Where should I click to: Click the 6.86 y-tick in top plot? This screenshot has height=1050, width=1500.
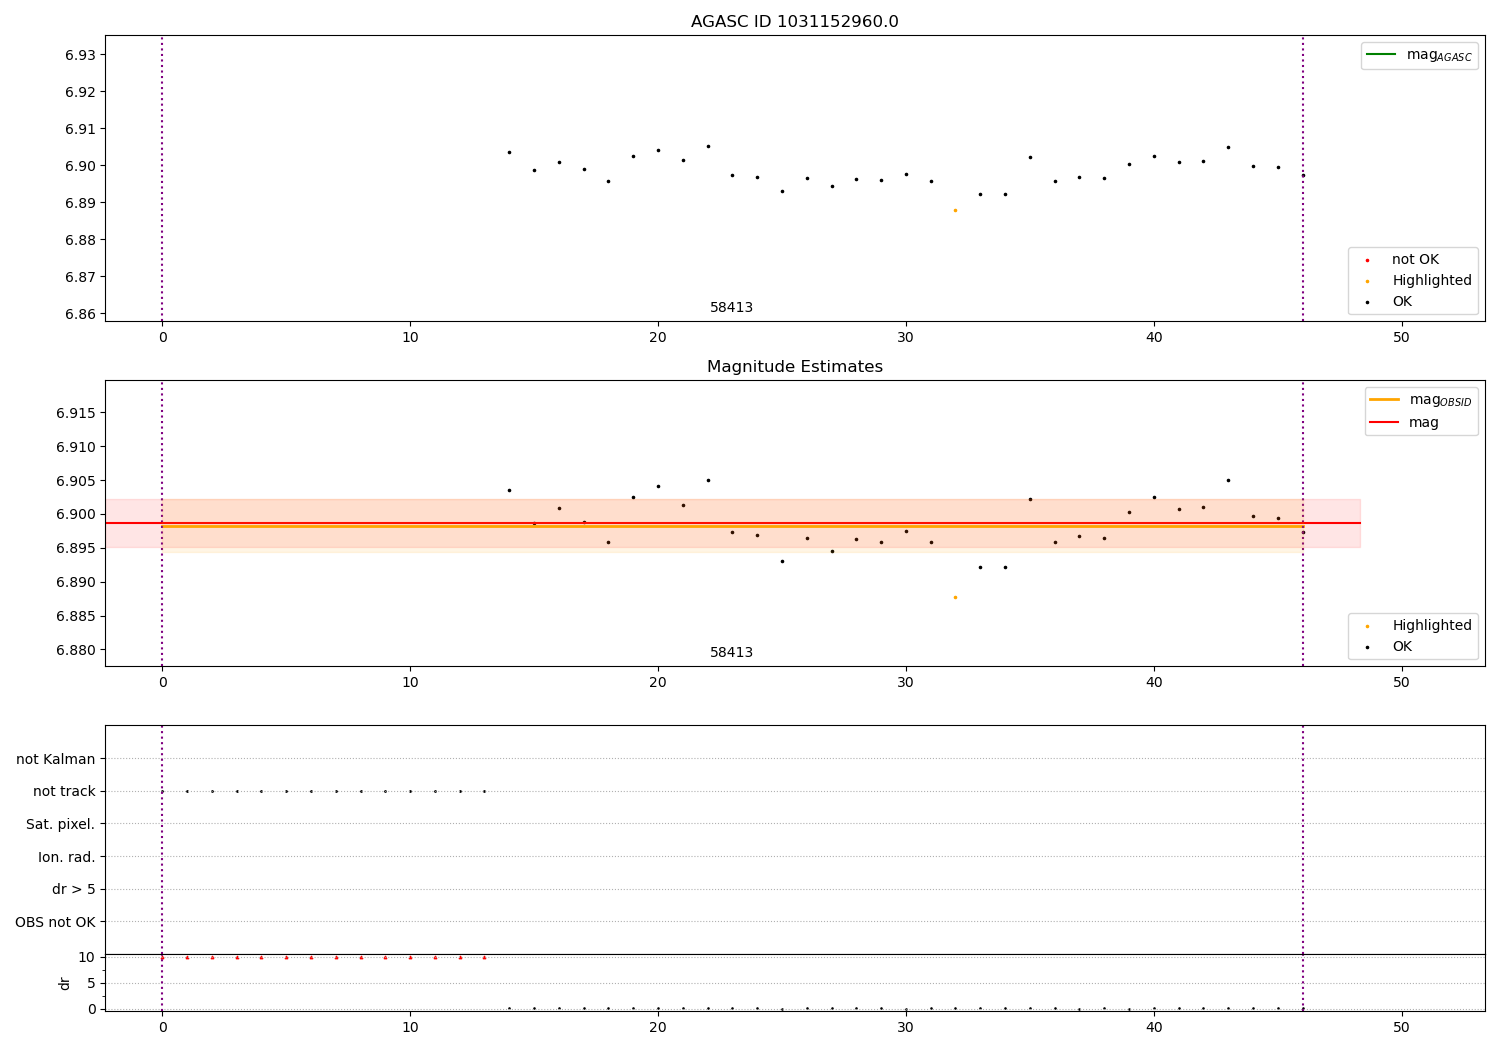(80, 314)
